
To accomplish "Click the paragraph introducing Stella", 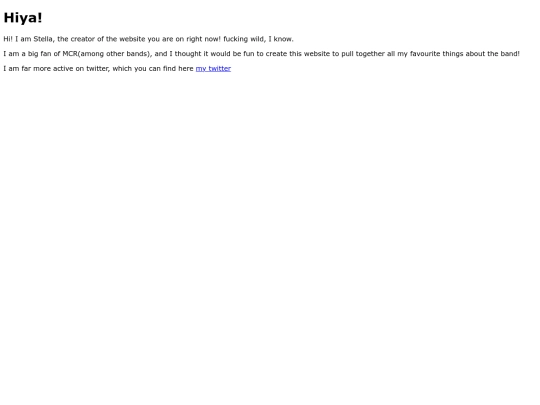I will 148,39.
